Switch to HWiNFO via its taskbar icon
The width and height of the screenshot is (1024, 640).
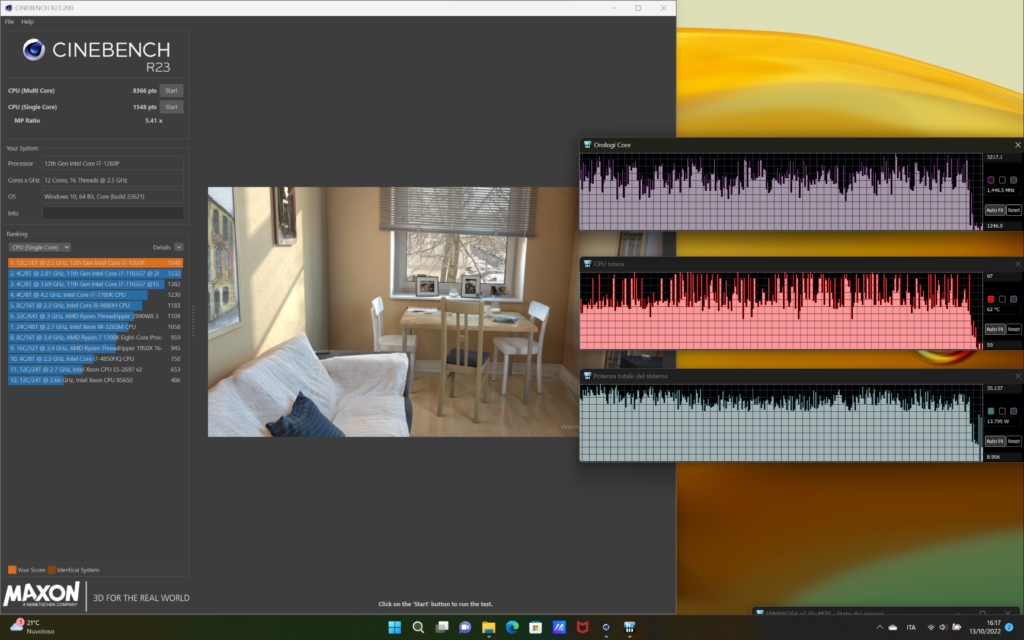pyautogui.click(x=630, y=627)
